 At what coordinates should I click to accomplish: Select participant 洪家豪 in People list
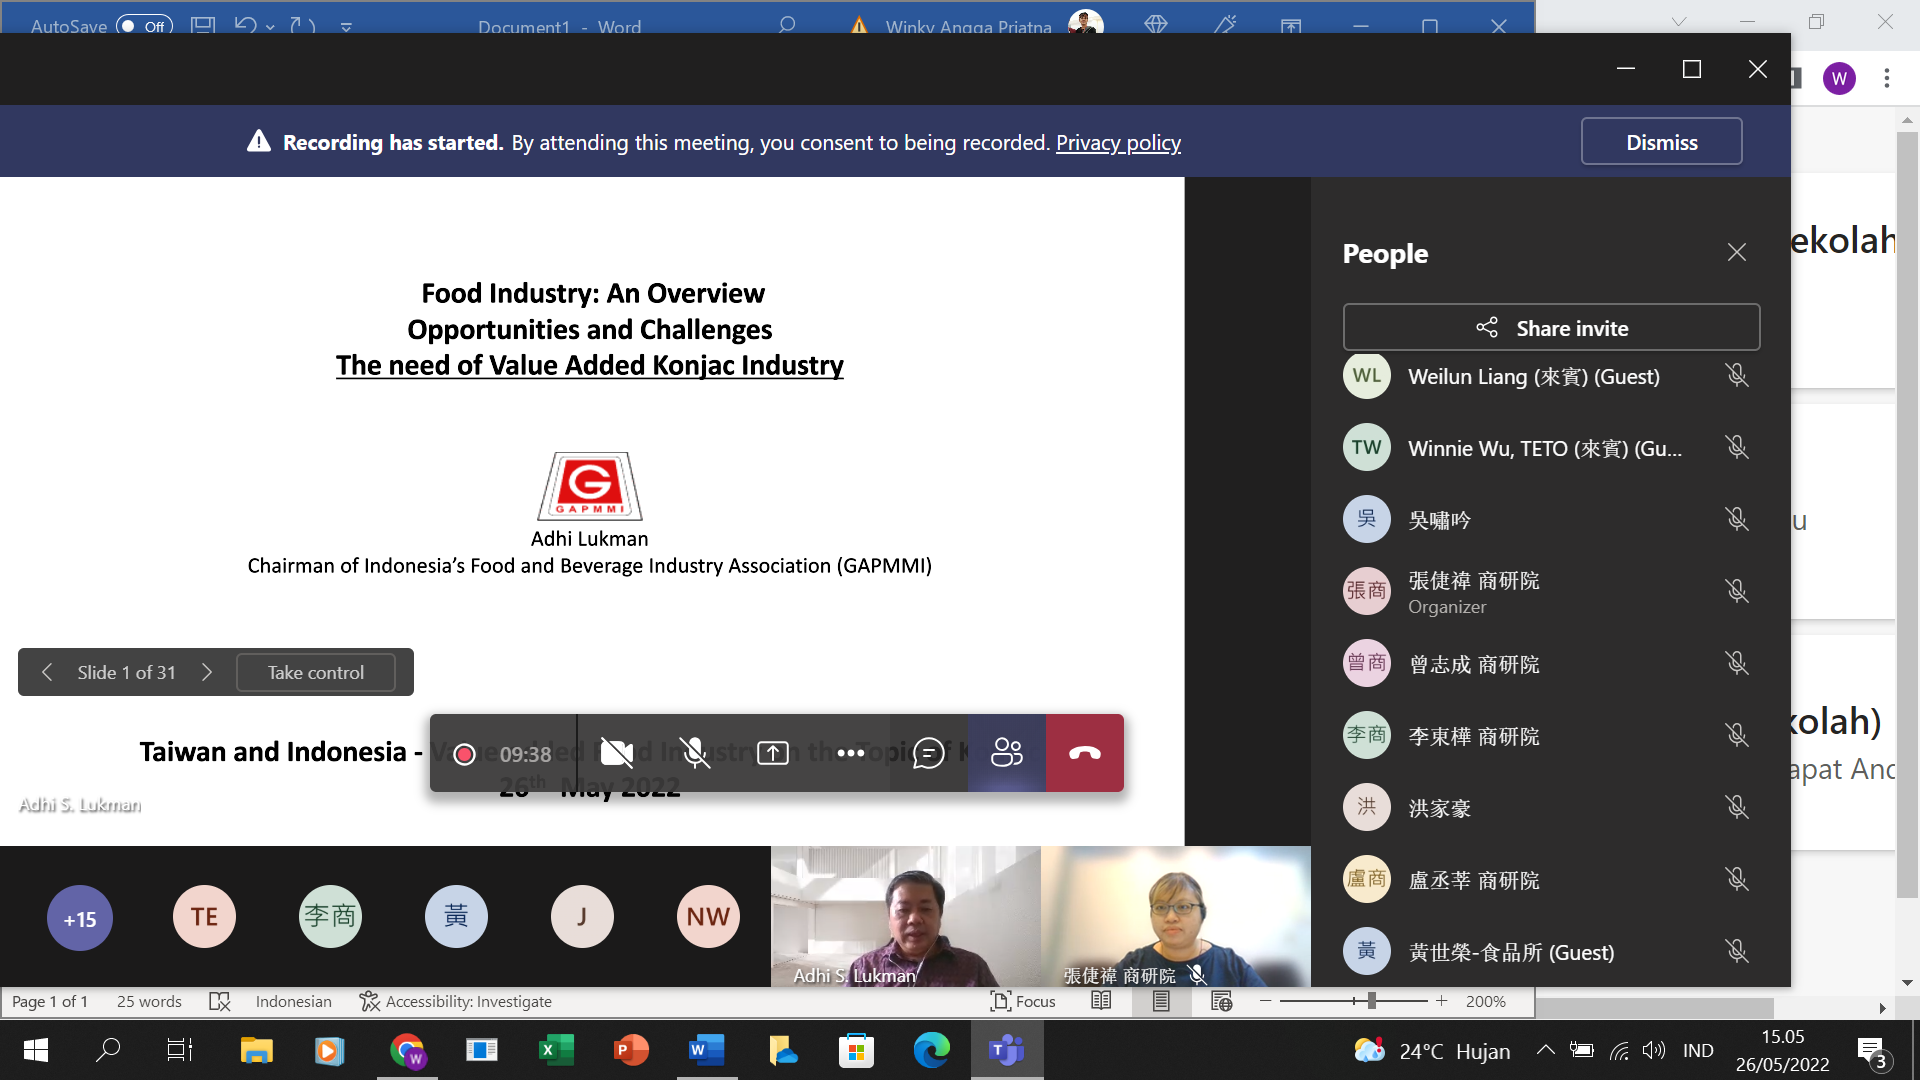[x=1551, y=807]
